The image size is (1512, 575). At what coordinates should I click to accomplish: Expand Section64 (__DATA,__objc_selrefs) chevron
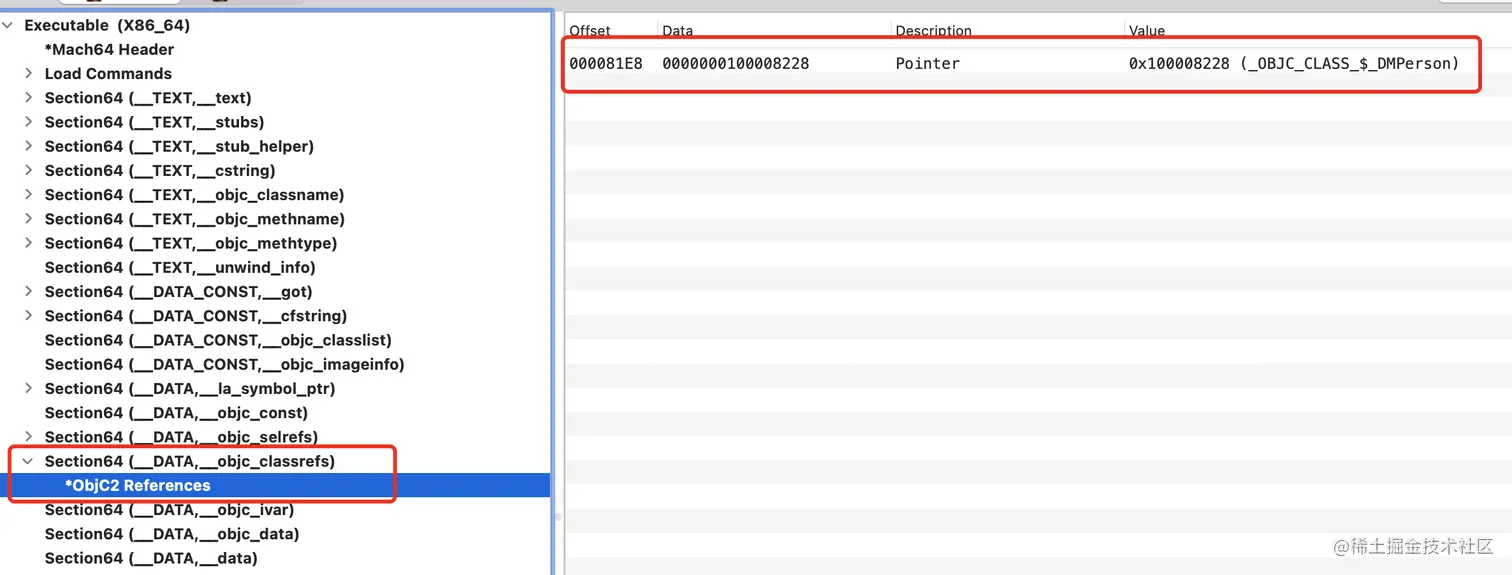pyautogui.click(x=29, y=437)
